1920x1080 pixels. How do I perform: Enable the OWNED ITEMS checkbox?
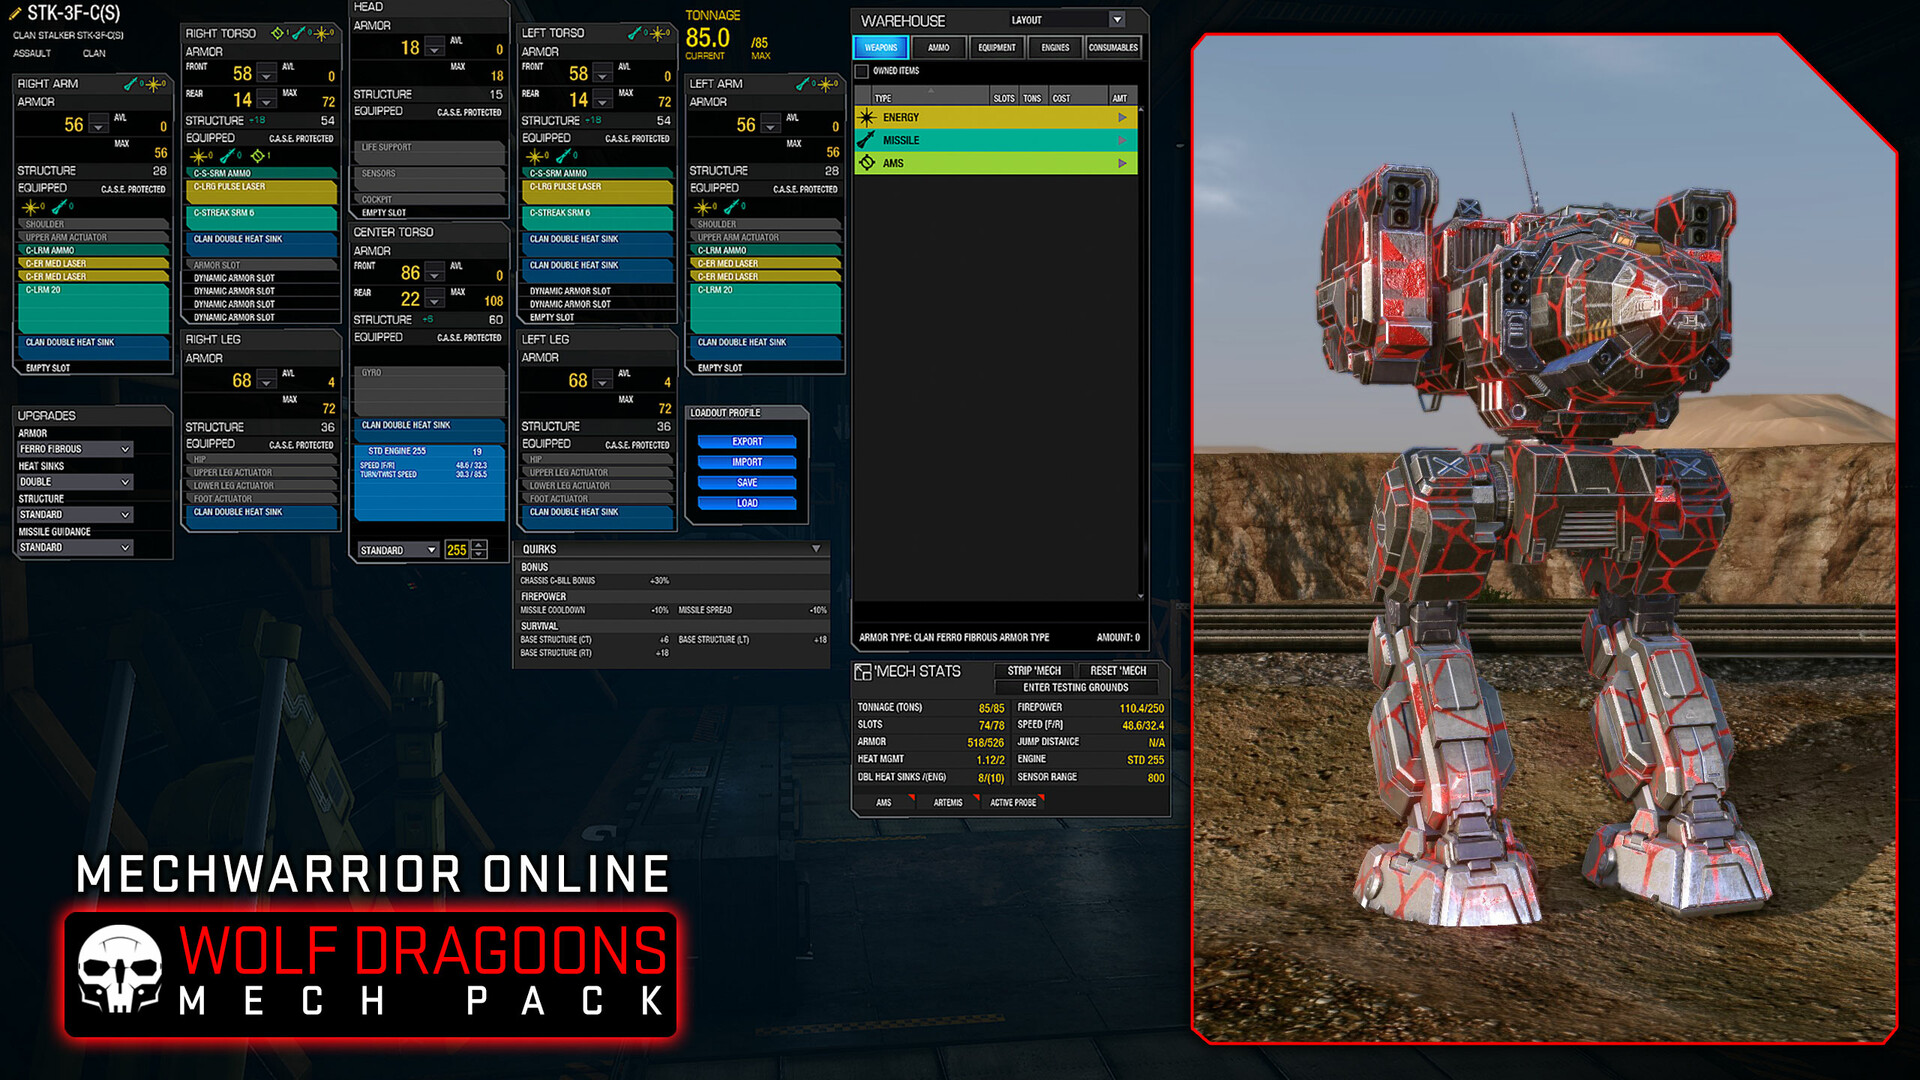(x=862, y=70)
